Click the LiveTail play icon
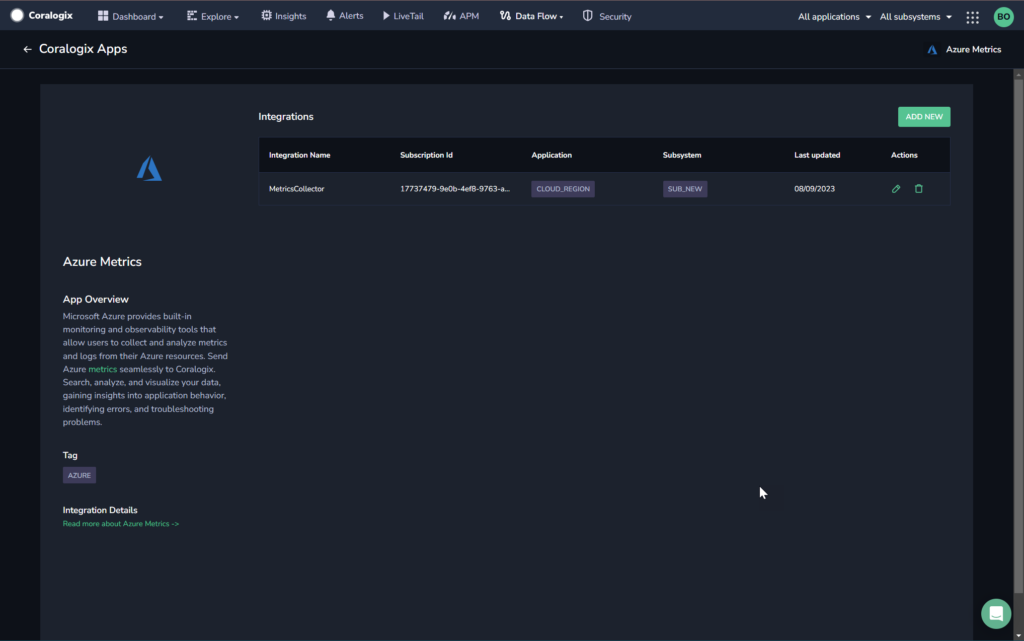Viewport: 1024px width, 641px height. tap(386, 16)
